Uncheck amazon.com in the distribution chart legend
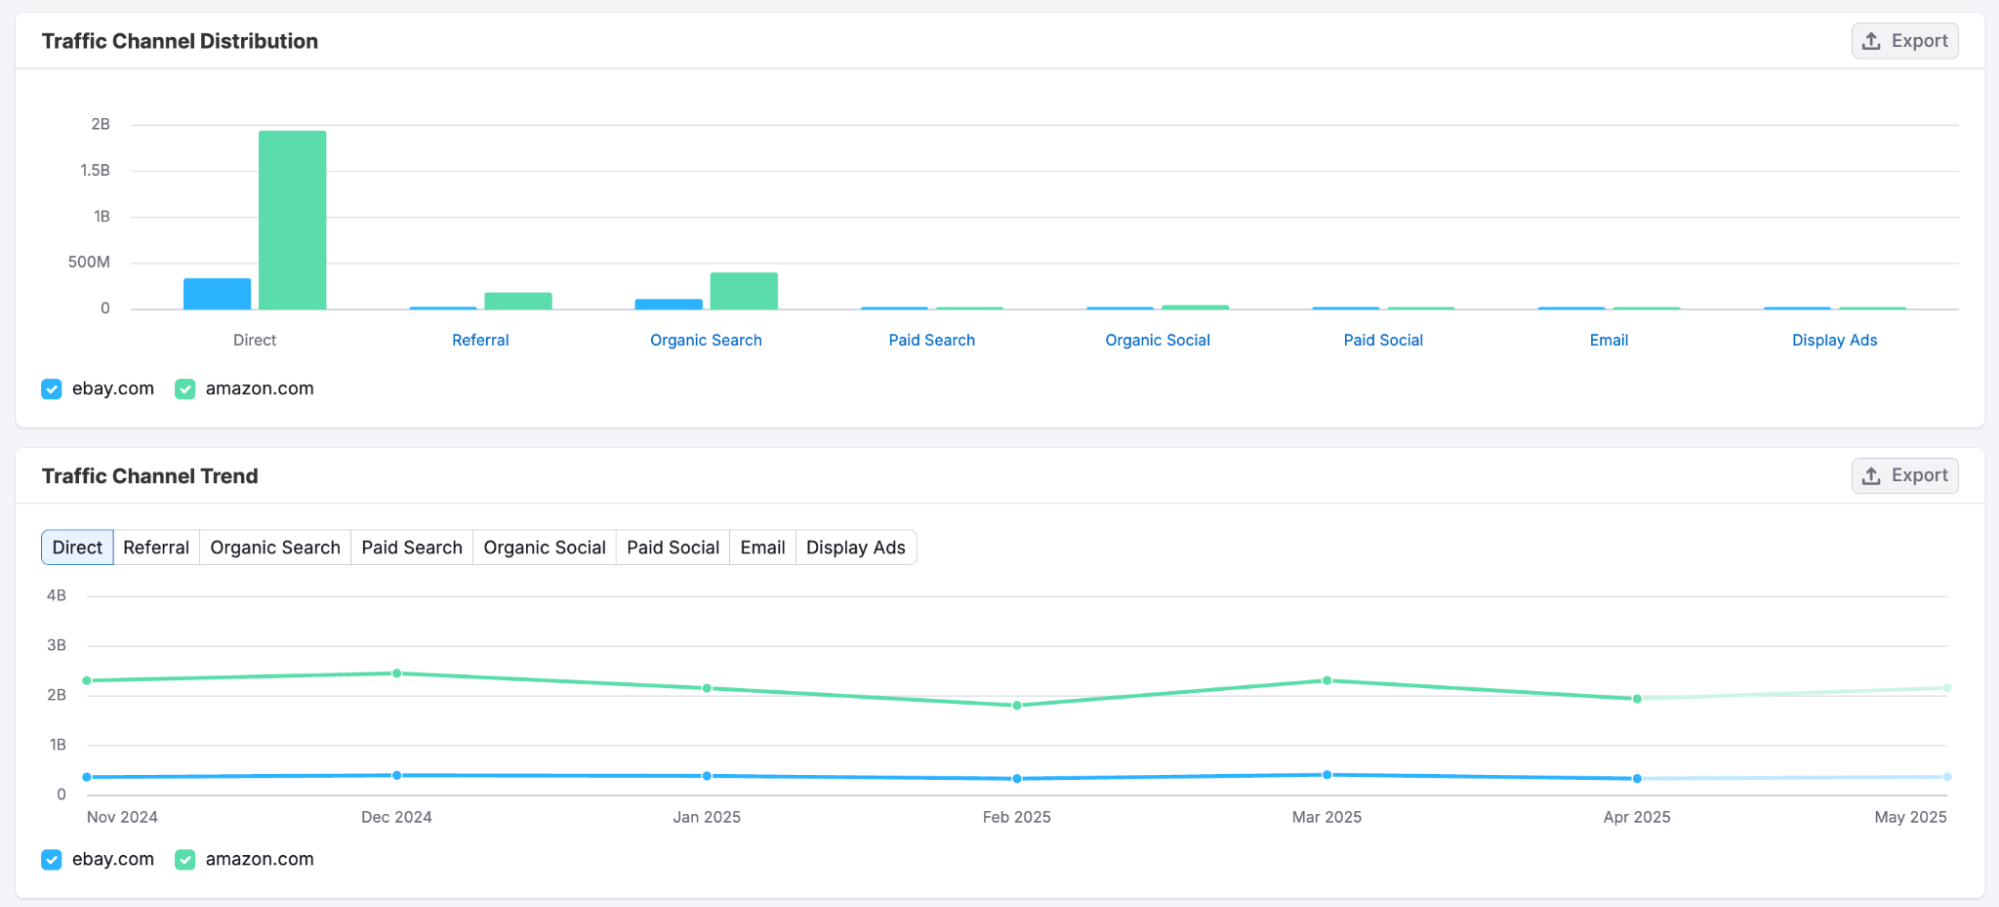The height and width of the screenshot is (907, 1999). (x=184, y=389)
